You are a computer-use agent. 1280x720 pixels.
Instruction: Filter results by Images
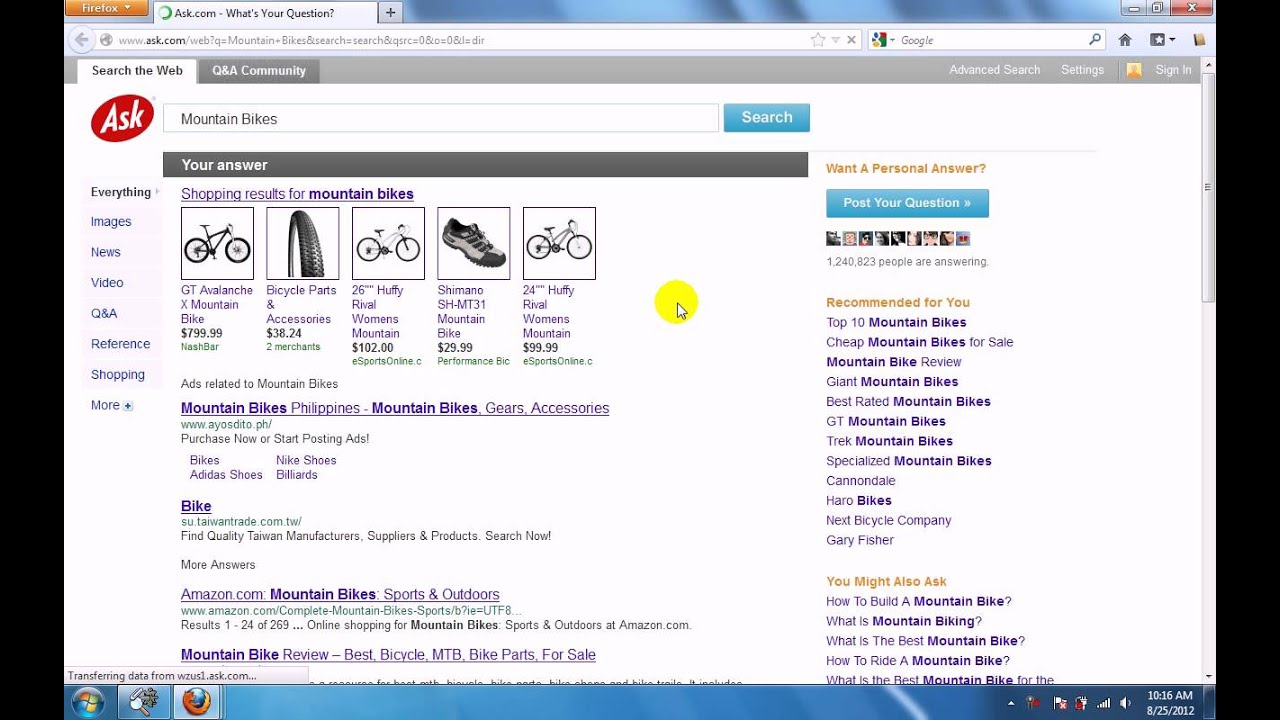pyautogui.click(x=111, y=222)
